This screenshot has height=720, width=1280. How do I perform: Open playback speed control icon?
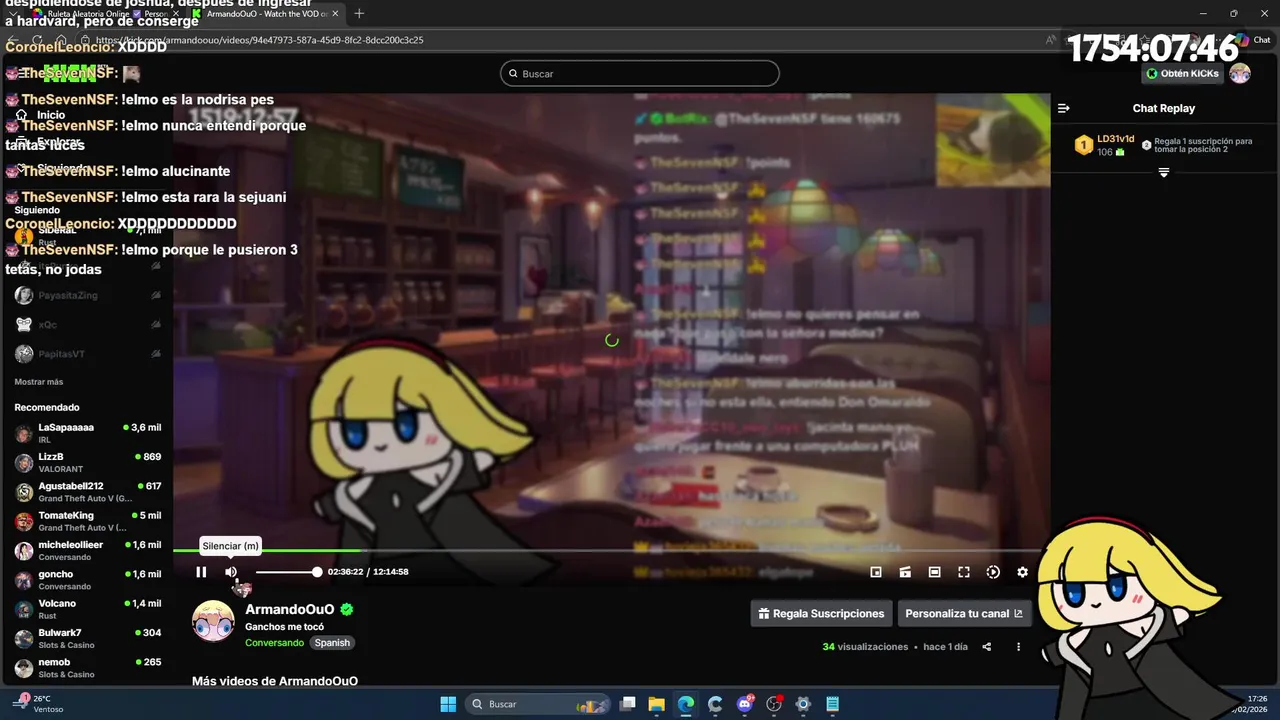click(993, 572)
